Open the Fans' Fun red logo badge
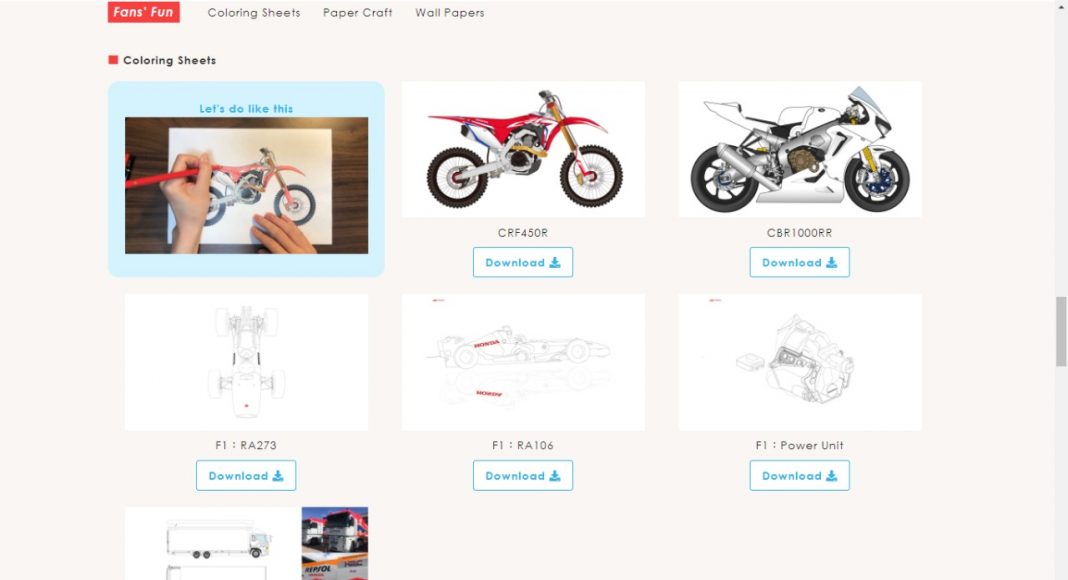 pos(144,12)
